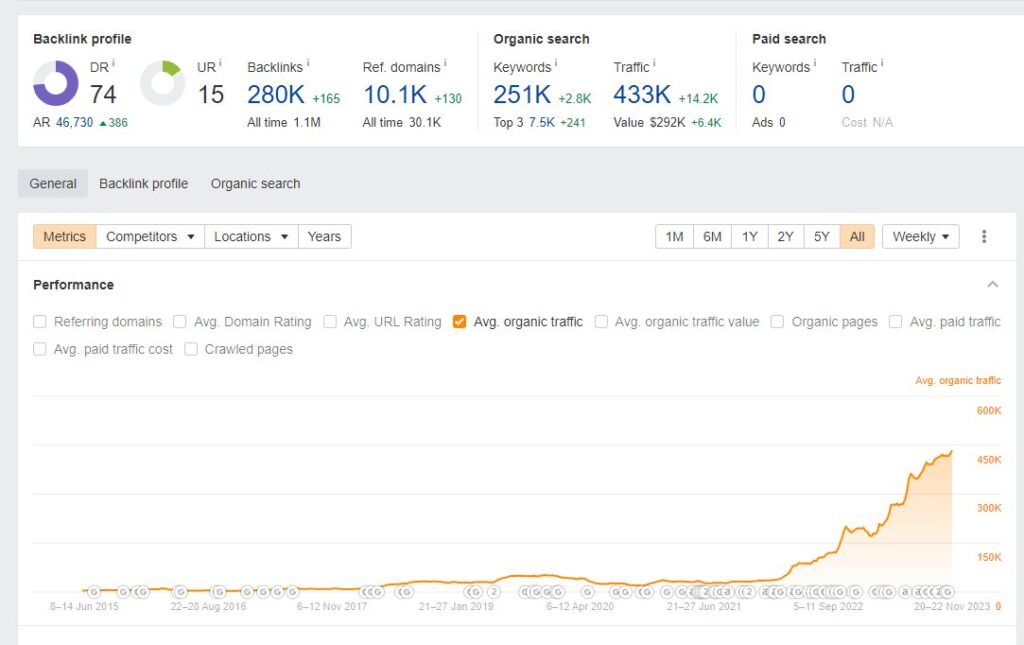Image resolution: width=1024 pixels, height=645 pixels.
Task: Uncheck Avg. organic traffic checkbox
Action: (460, 322)
